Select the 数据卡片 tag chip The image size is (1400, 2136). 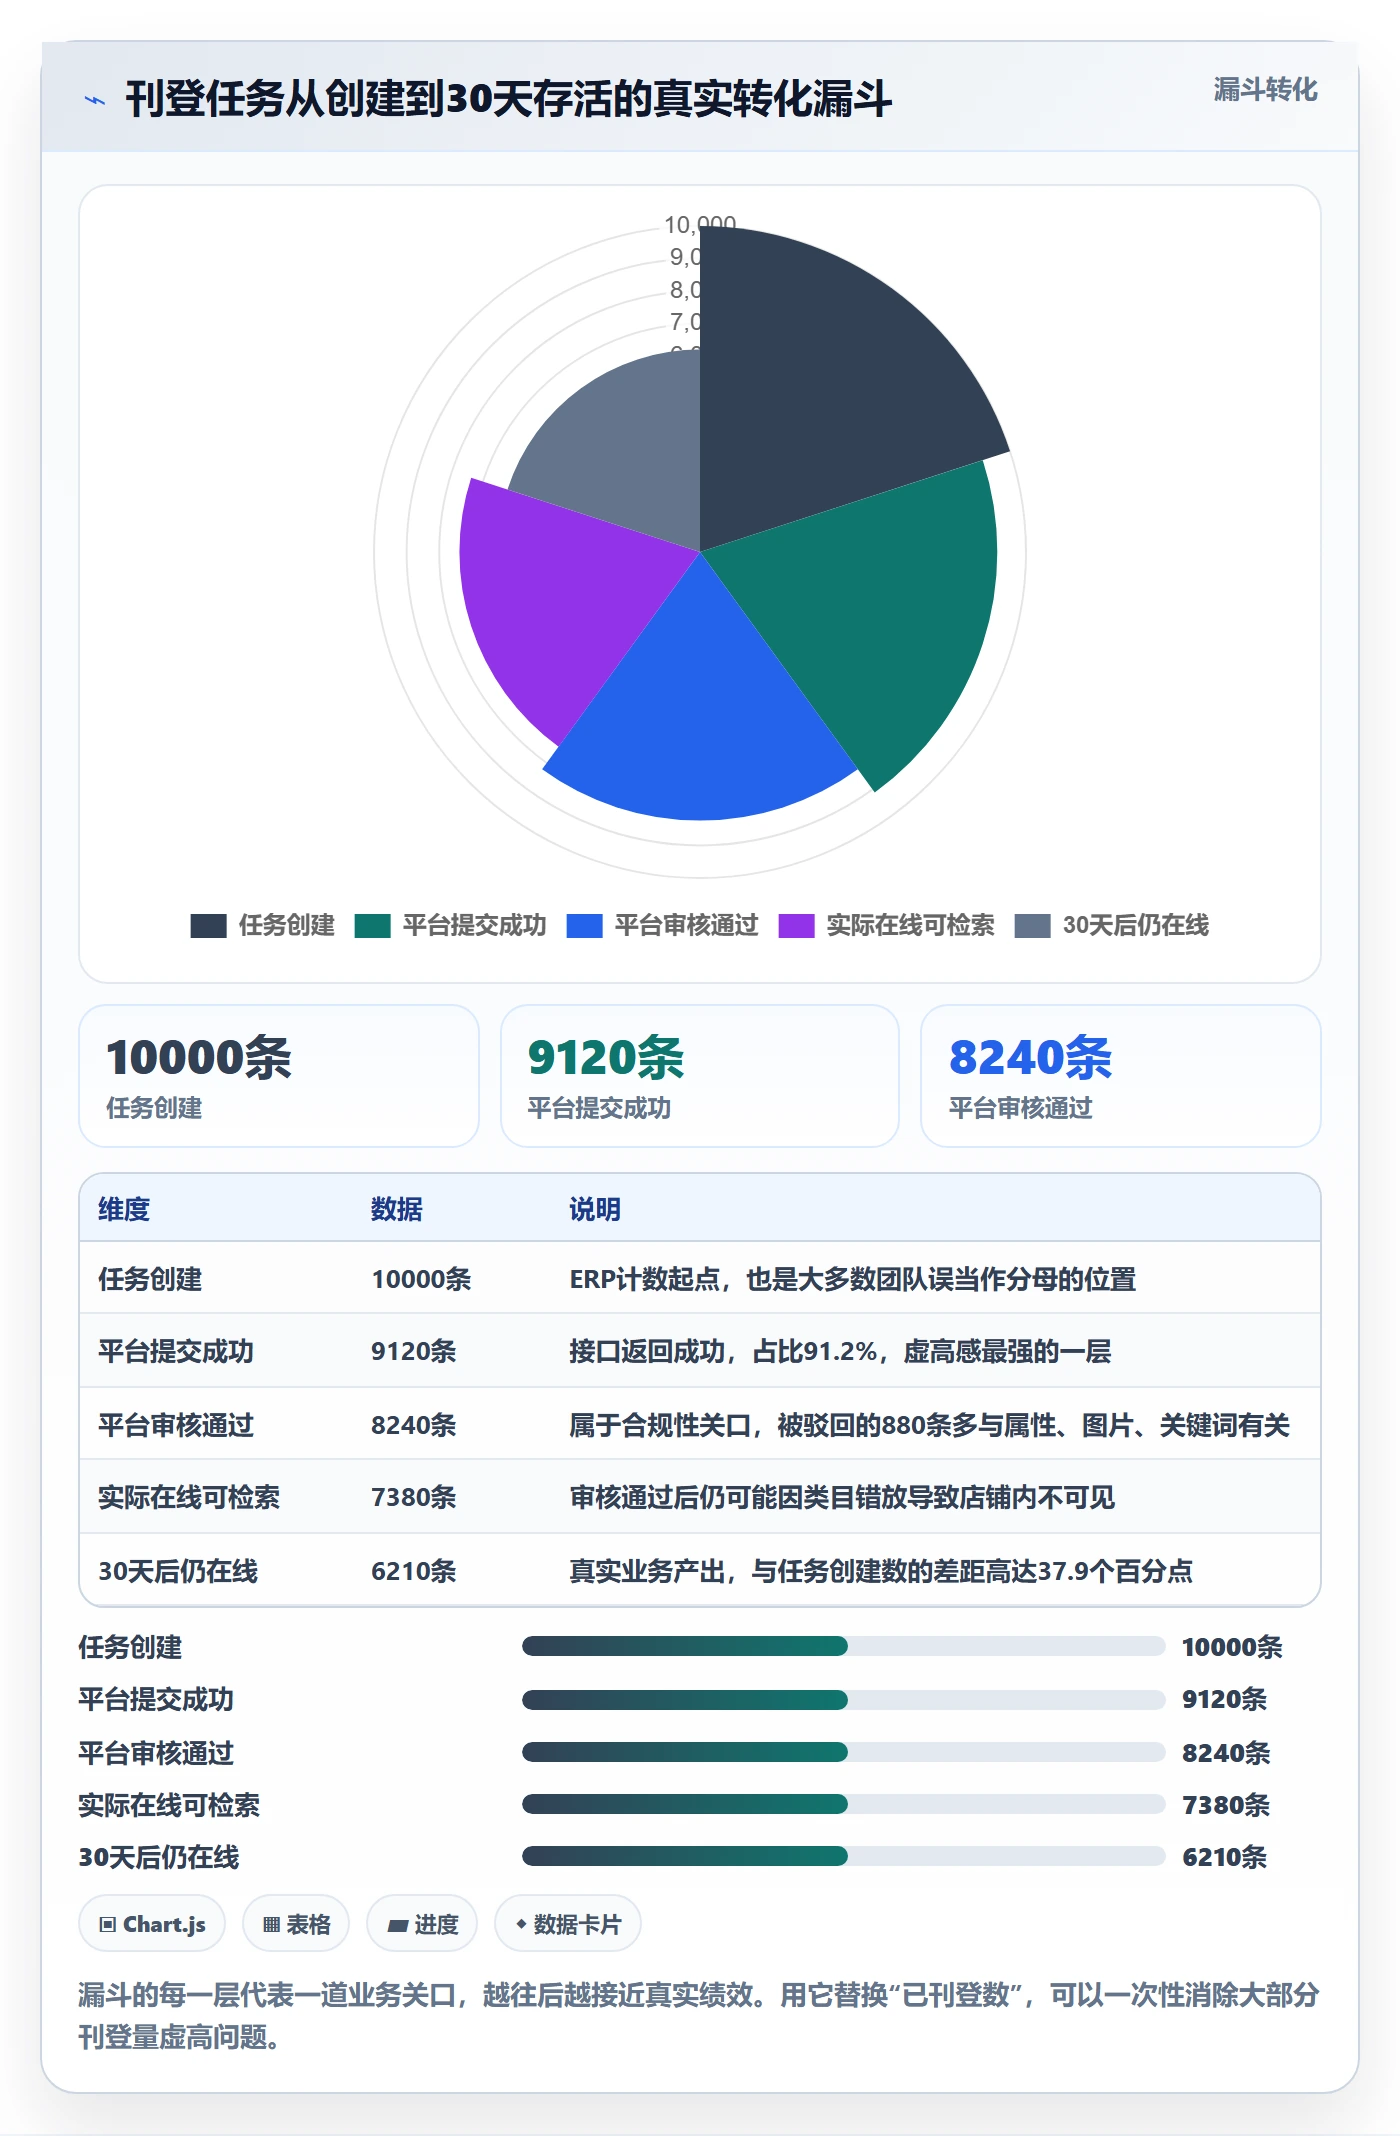(568, 1924)
